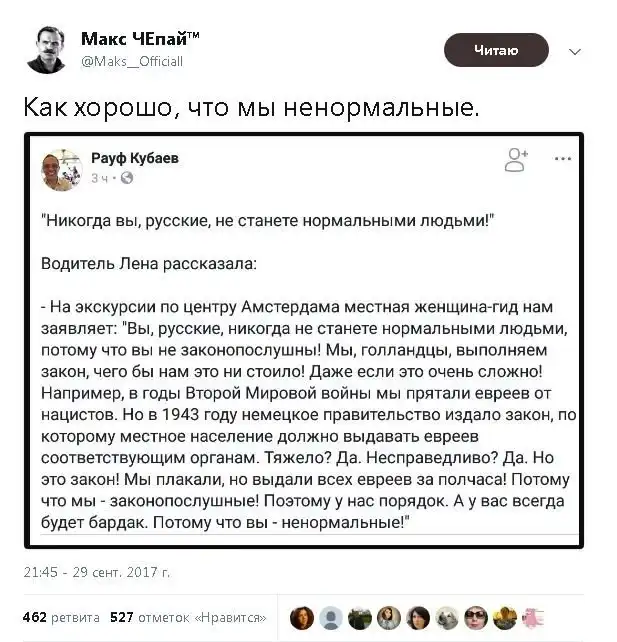Image resolution: width=617 pixels, height=642 pixels.
Task: Click the tweet text "Как хорошо, что мы ненормальные."
Action: click(x=251, y=105)
